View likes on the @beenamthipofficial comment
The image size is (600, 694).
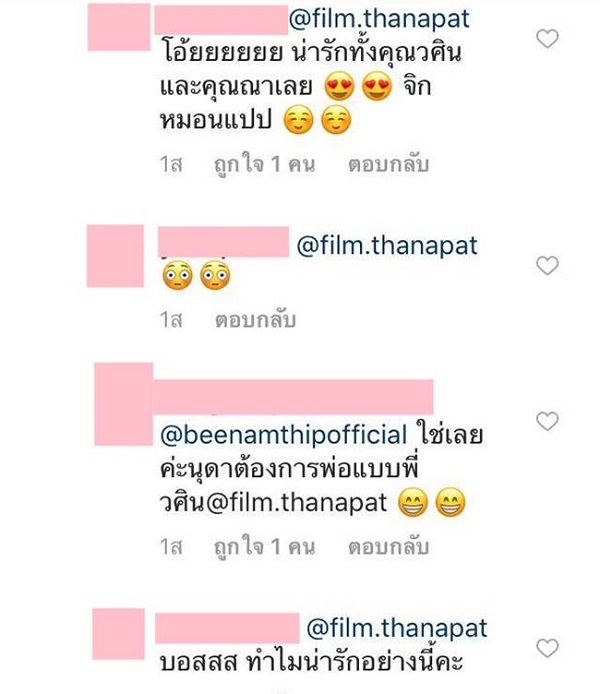264,547
